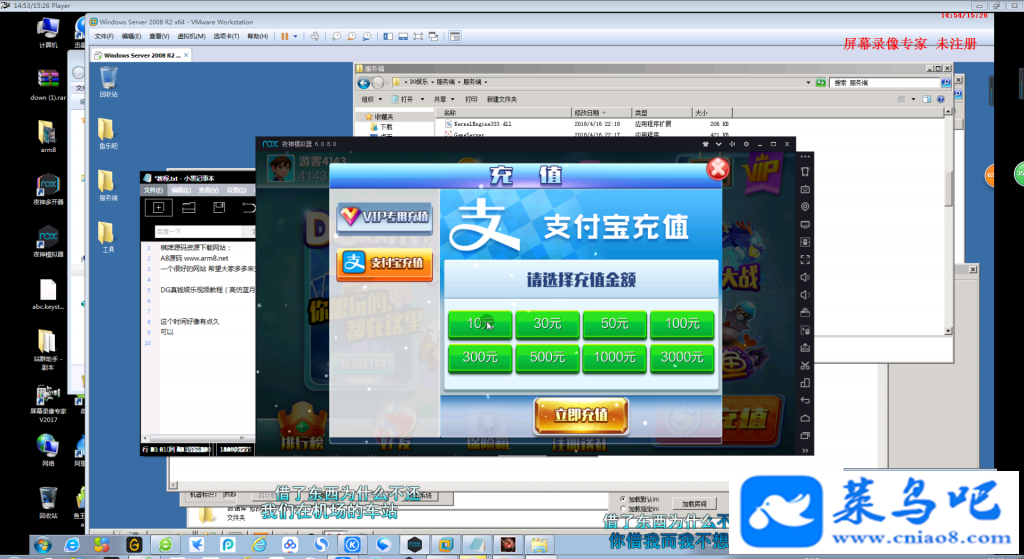Choose the 3000元 recharge amount
Image resolution: width=1024 pixels, height=559 pixels.
682,357
